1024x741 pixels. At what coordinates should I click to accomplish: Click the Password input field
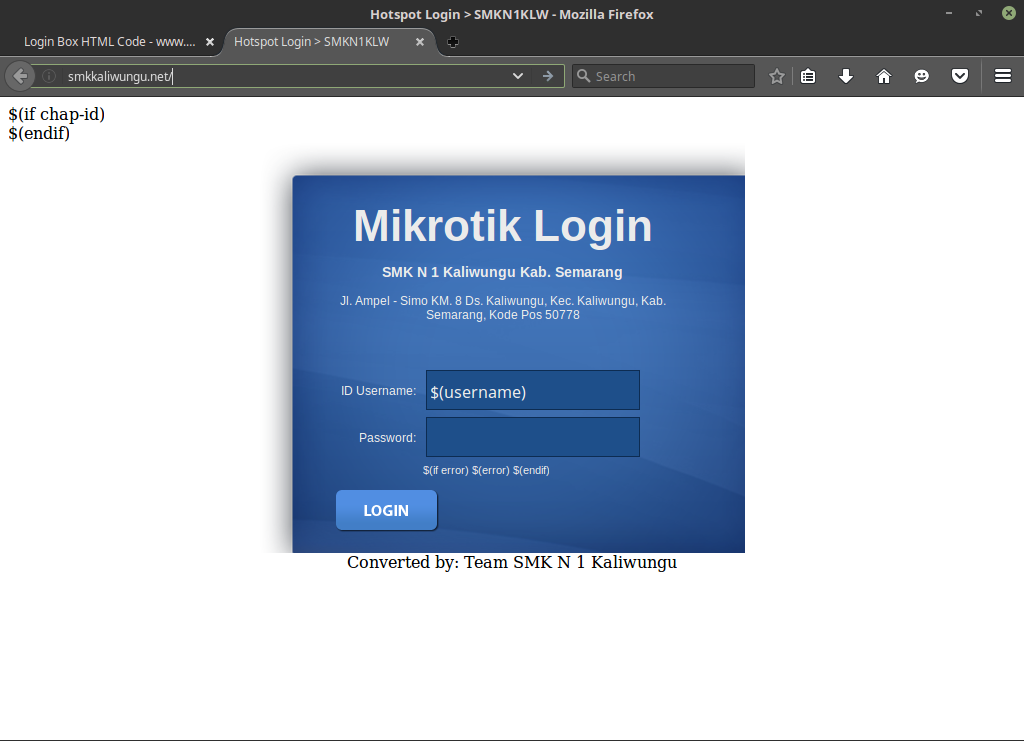[x=532, y=437]
